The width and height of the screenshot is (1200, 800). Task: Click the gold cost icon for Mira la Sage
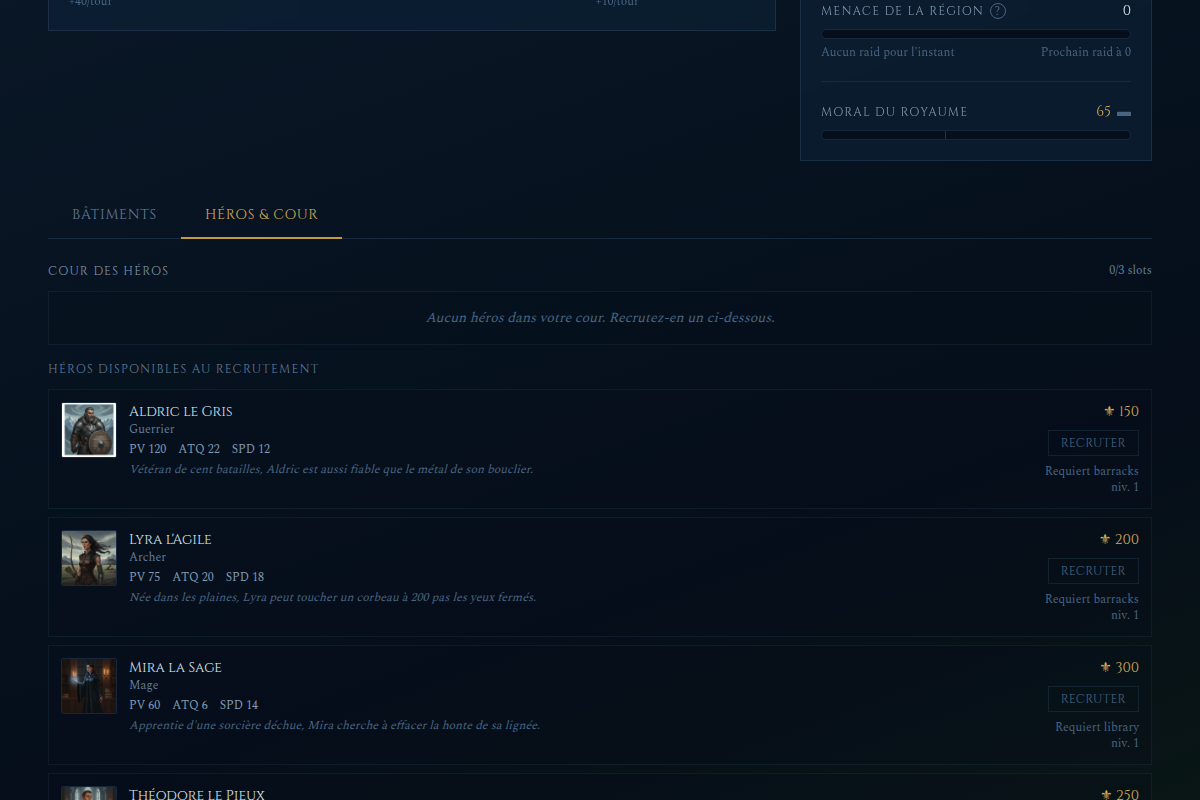[x=1105, y=667]
